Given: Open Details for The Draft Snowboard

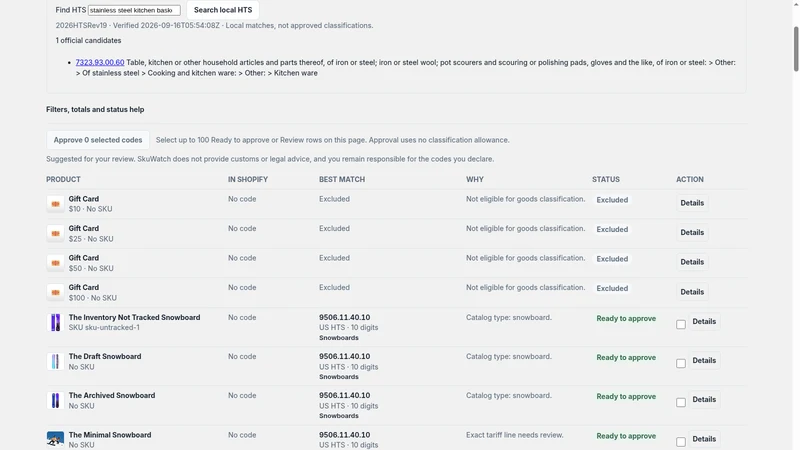Looking at the screenshot, I should pyautogui.click(x=704, y=361).
